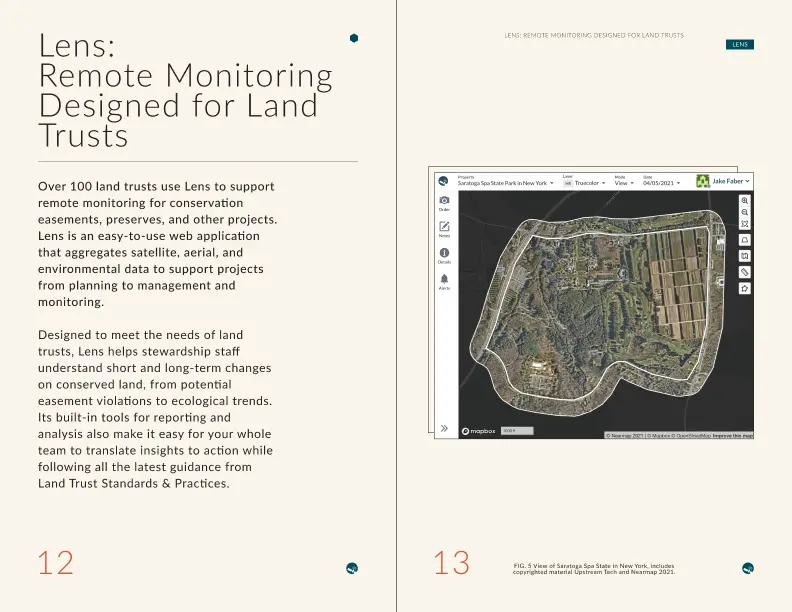Show the property Details info panel

click(x=444, y=256)
